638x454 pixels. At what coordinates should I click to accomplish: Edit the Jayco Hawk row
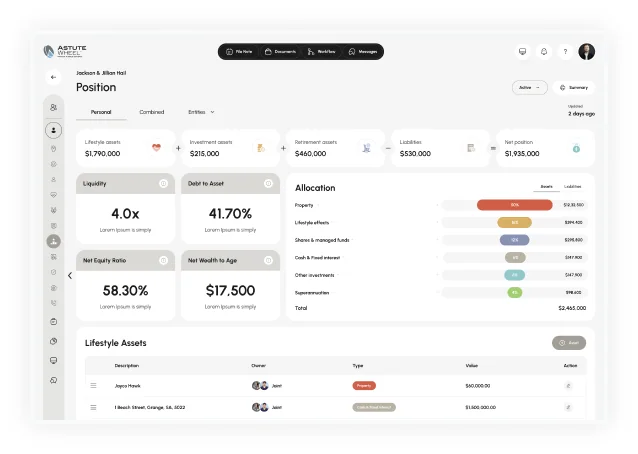[x=568, y=386]
